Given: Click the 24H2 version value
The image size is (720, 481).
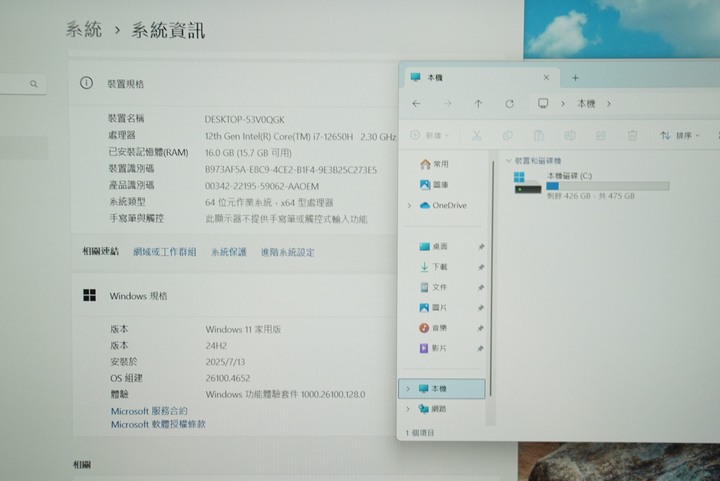Looking at the screenshot, I should [x=216, y=346].
